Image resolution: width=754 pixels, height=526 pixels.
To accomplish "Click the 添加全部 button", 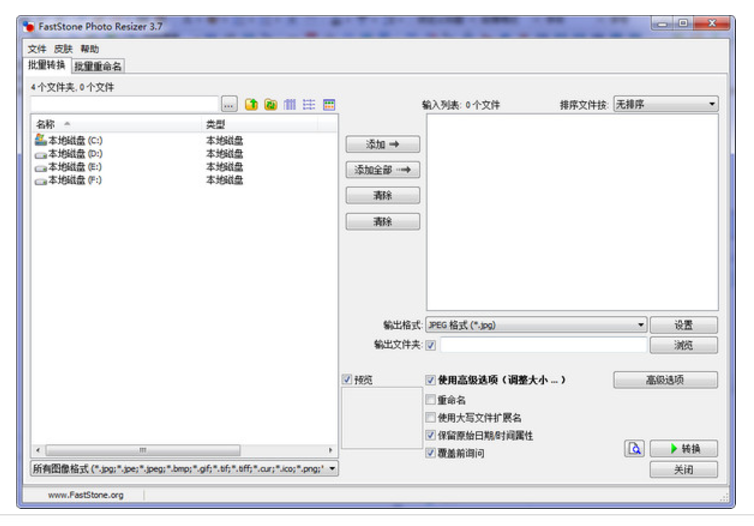I will 383,170.
